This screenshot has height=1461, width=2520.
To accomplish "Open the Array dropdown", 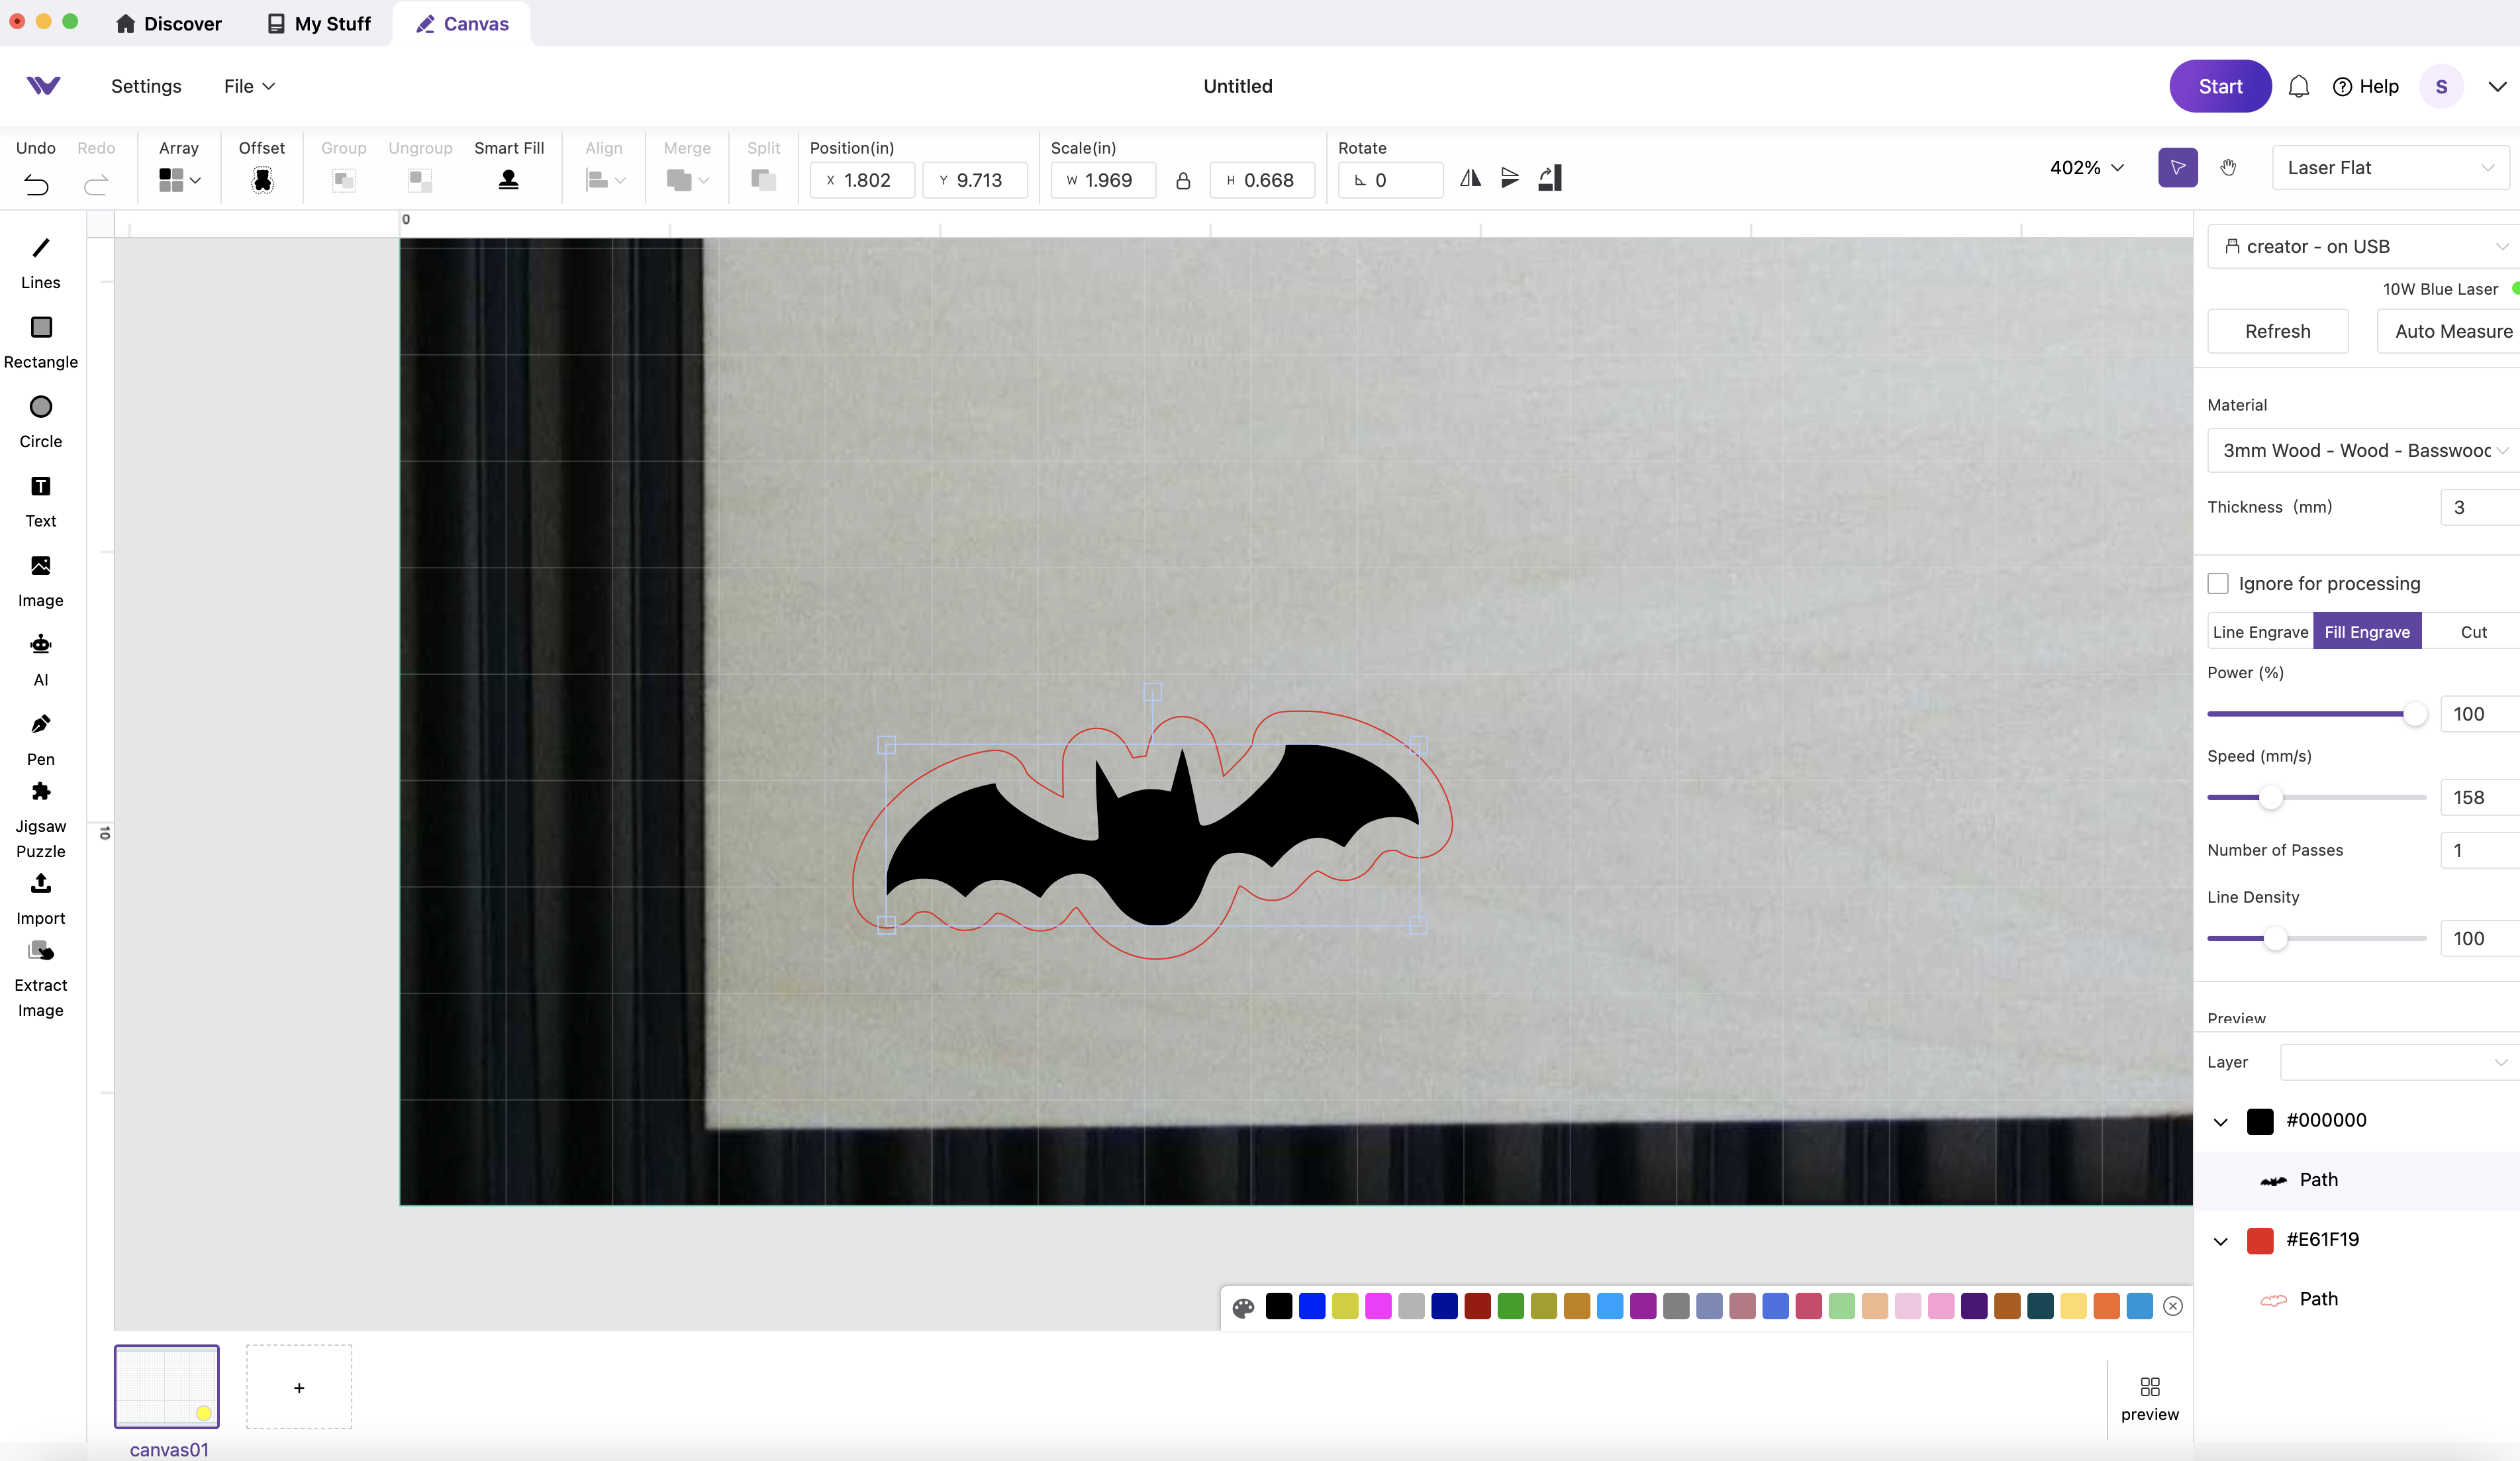I will coord(179,180).
